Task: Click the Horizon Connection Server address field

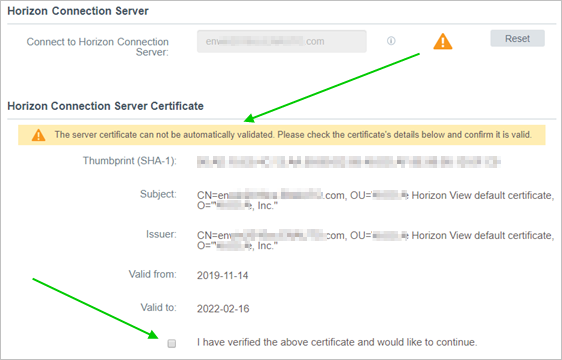Action: click(282, 41)
